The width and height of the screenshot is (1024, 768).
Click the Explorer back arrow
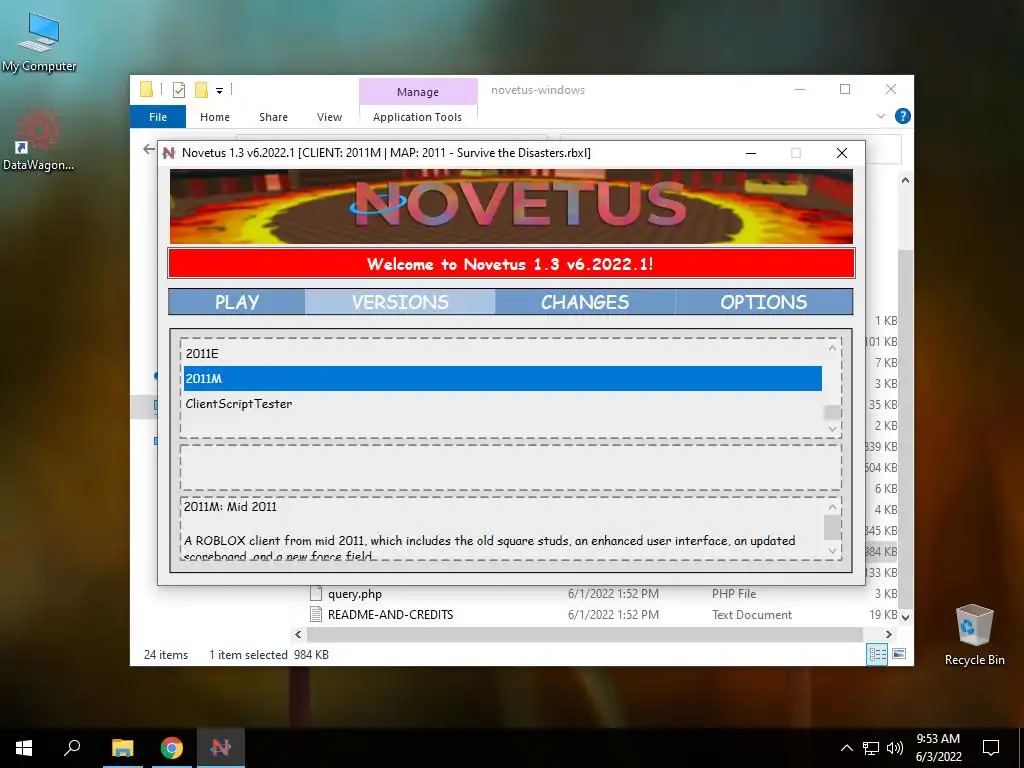[149, 150]
